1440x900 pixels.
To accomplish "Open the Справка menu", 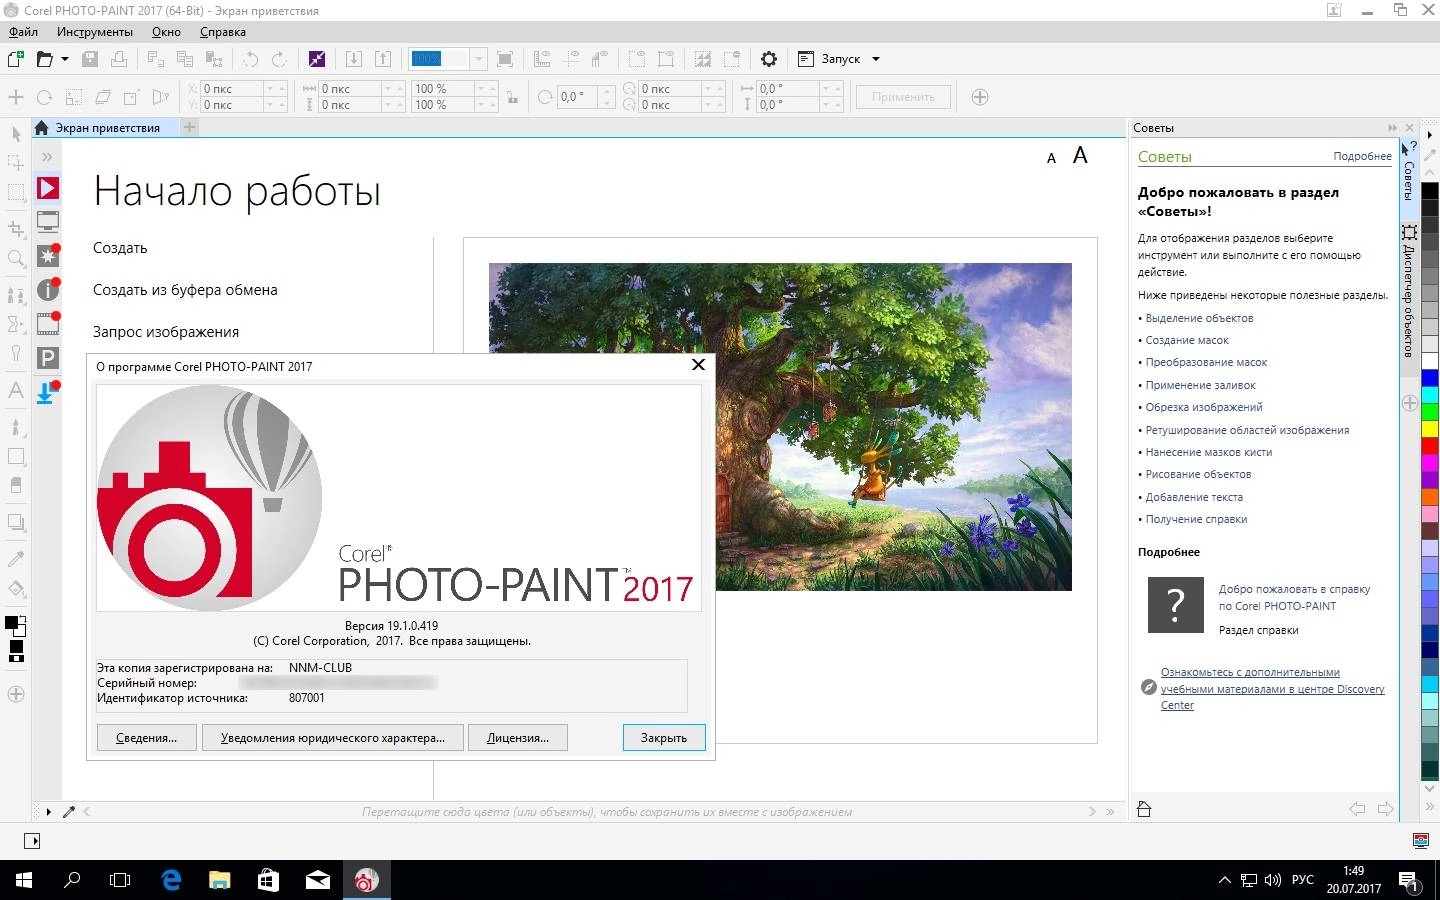I will pos(222,32).
